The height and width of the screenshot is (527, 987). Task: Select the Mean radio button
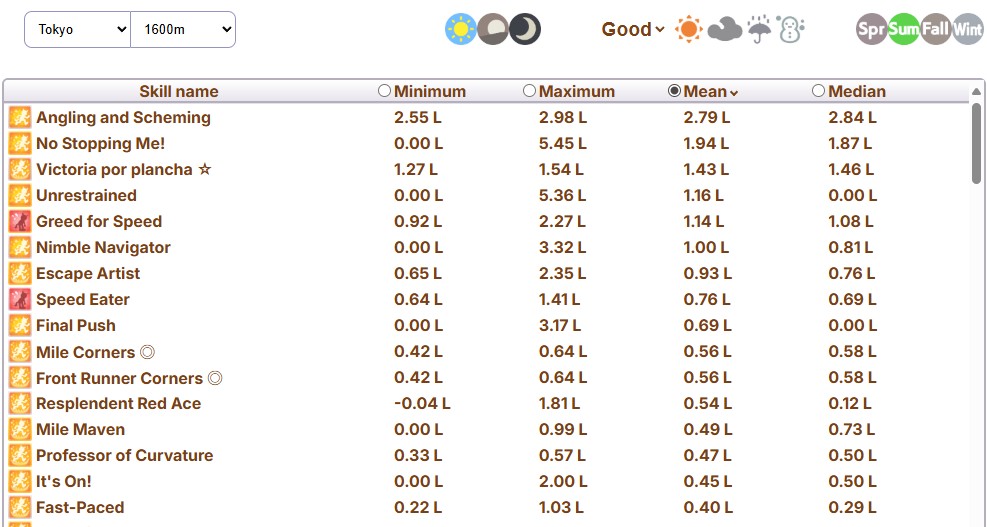point(674,91)
